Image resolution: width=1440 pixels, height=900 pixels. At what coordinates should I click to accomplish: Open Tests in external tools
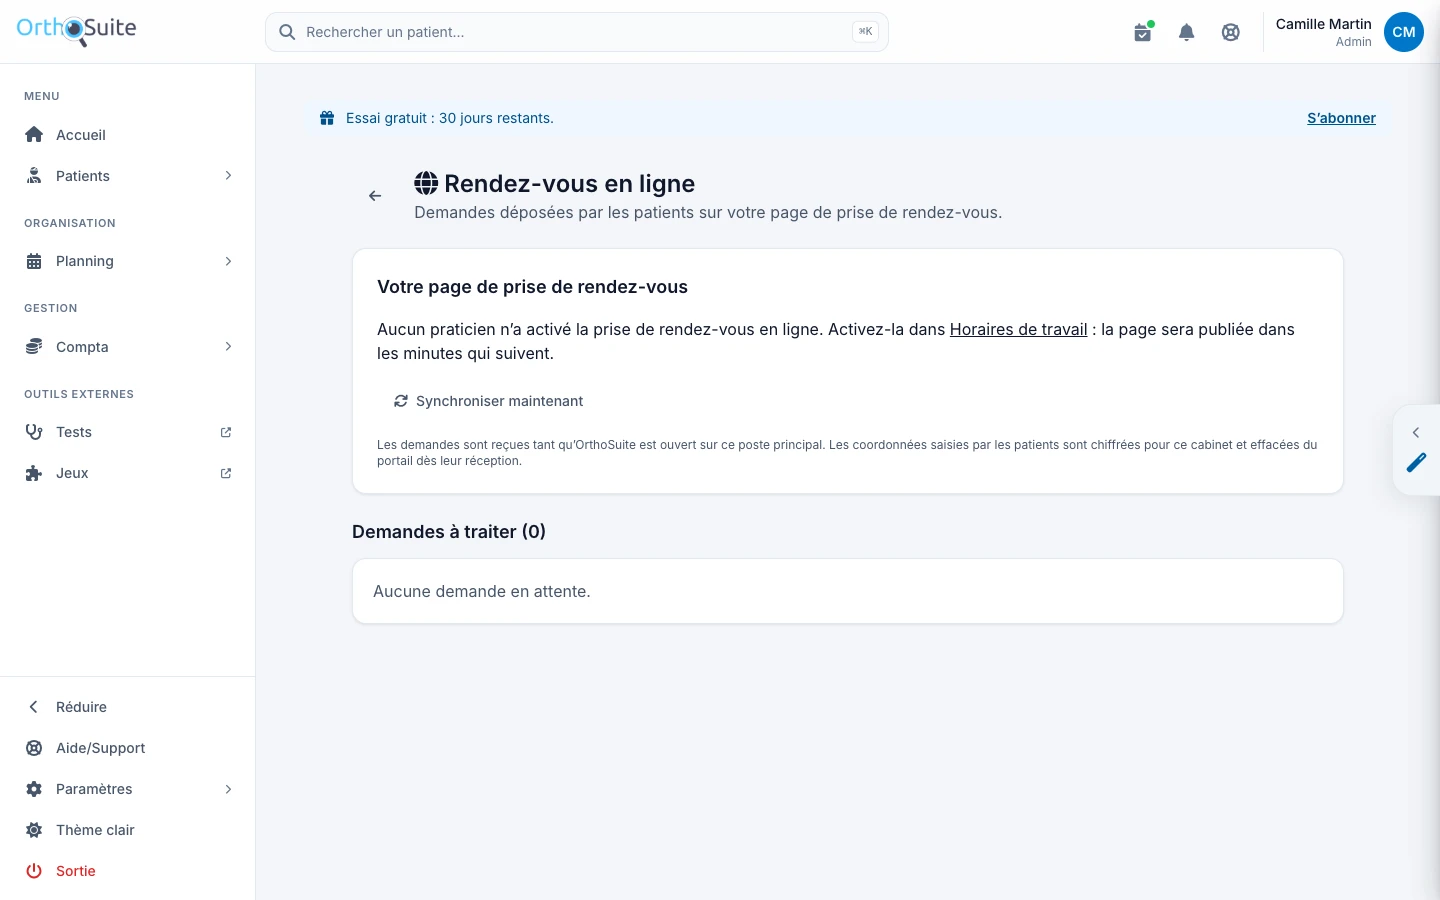128,432
